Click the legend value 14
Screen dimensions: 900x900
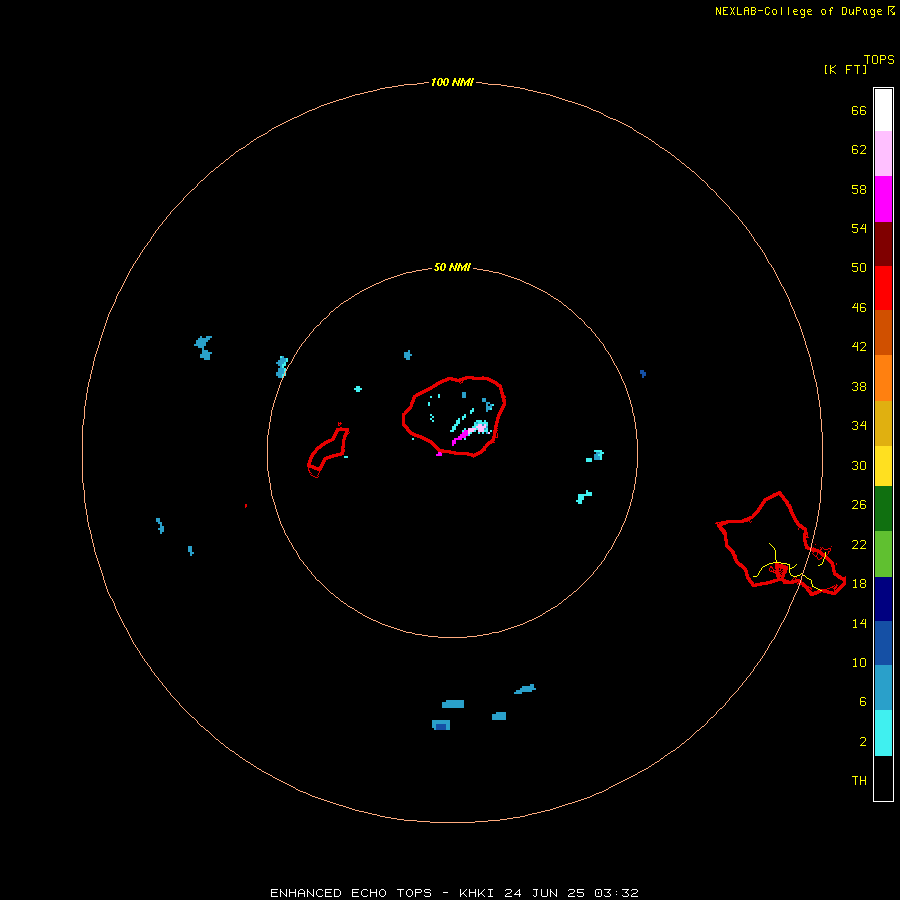[859, 623]
